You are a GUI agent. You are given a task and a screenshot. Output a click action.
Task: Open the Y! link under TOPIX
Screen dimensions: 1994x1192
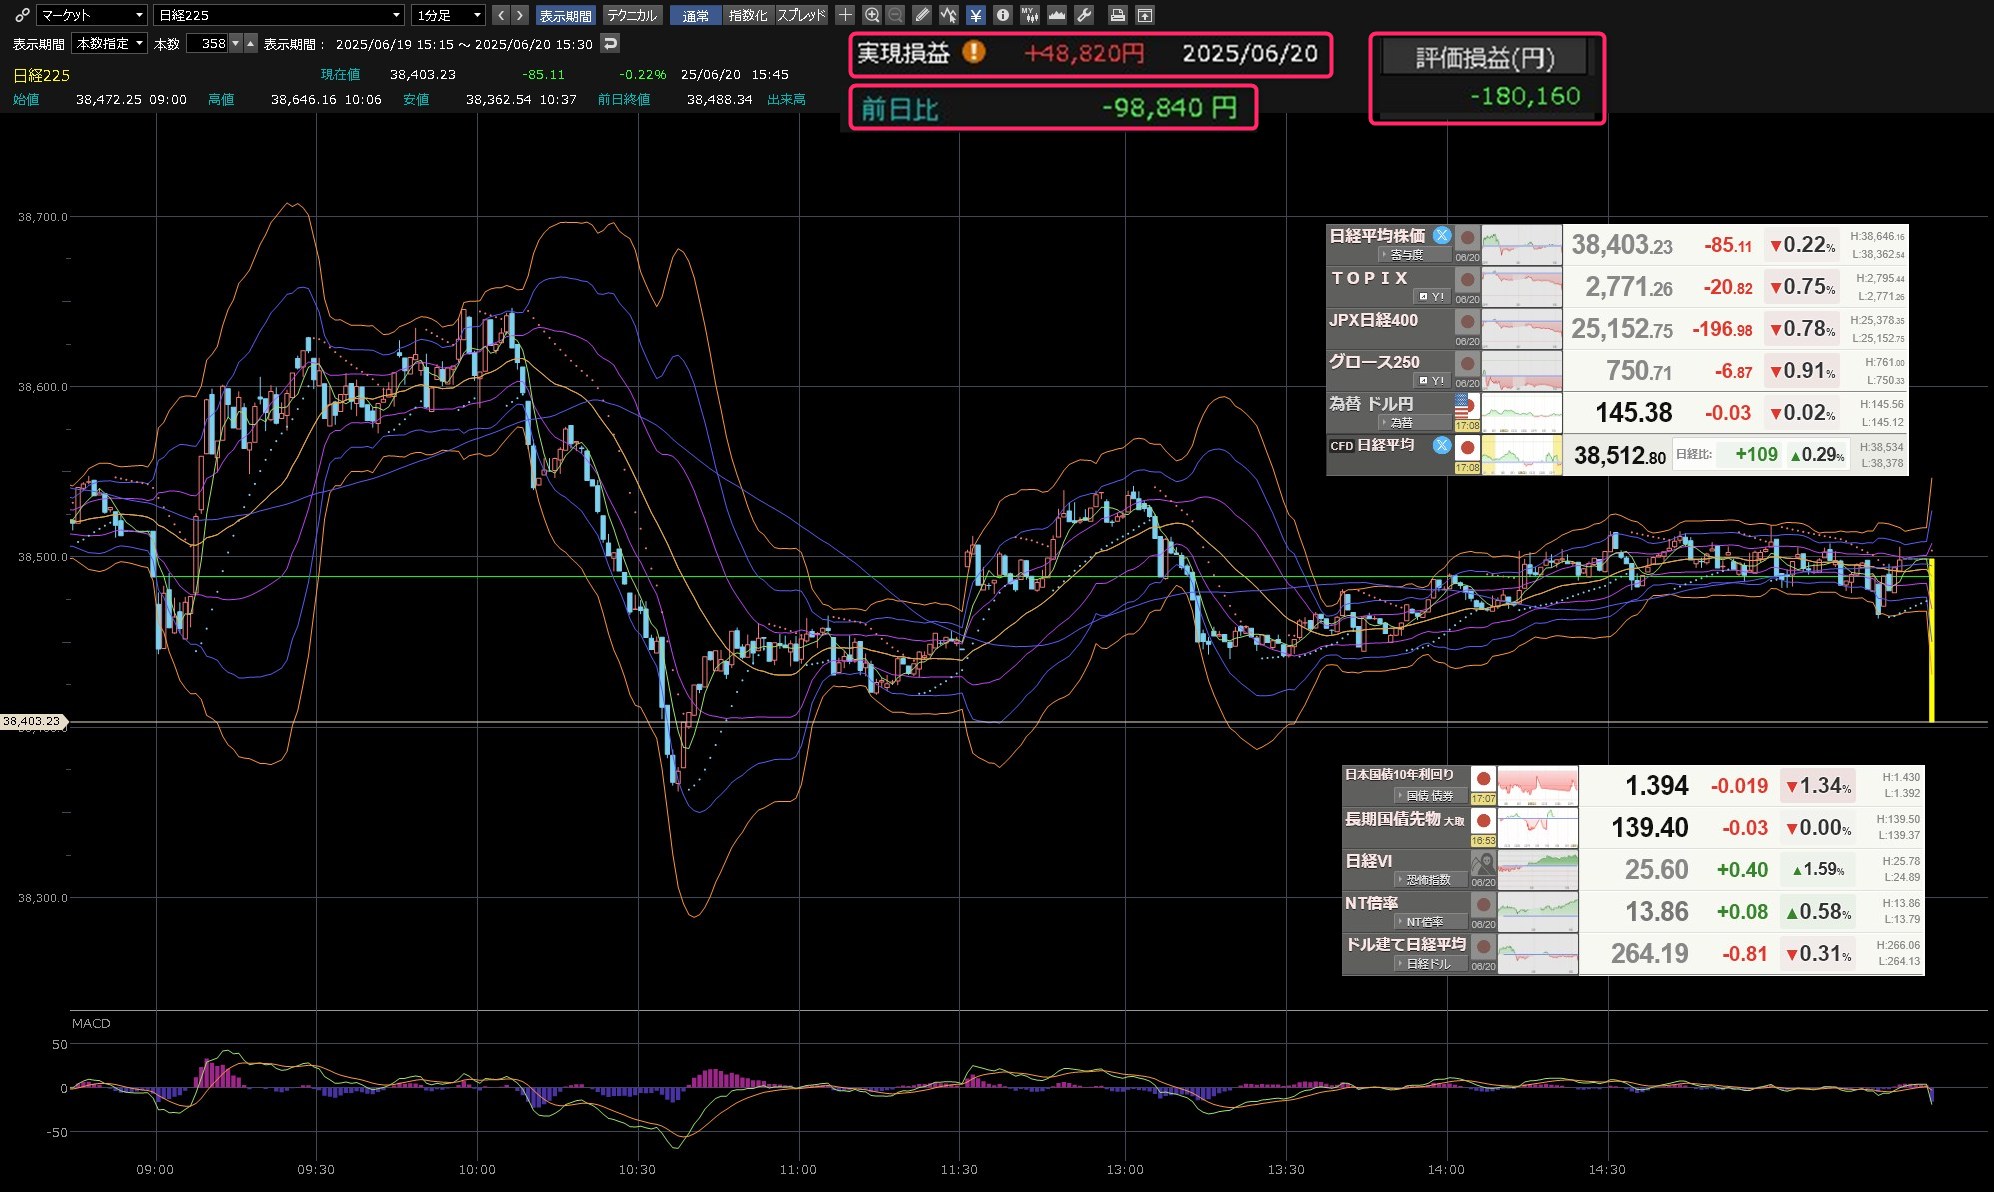point(1431,297)
